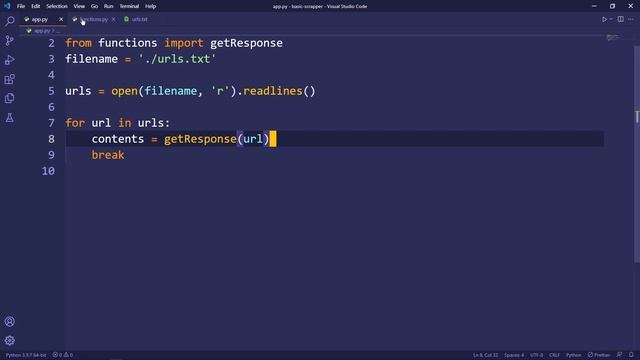640x360 pixels.
Task: Click line number 10 in the gutter
Action: click(x=48, y=171)
